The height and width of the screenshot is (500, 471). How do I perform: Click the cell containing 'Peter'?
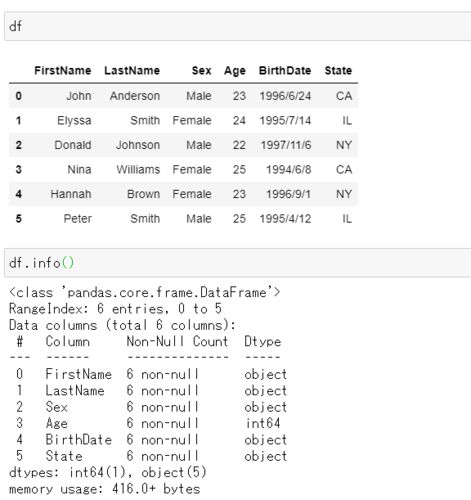point(77,219)
